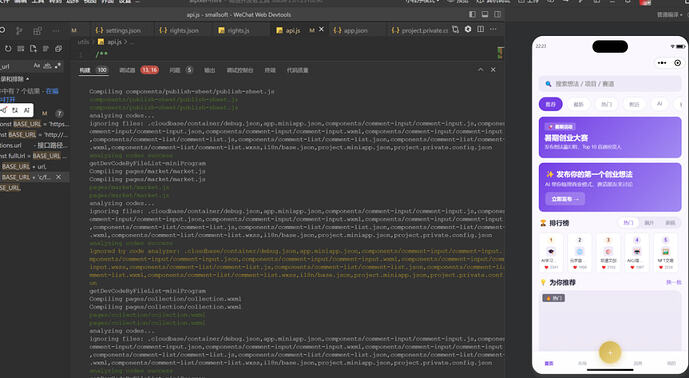Maximize the panel with the up chevron

480,69
